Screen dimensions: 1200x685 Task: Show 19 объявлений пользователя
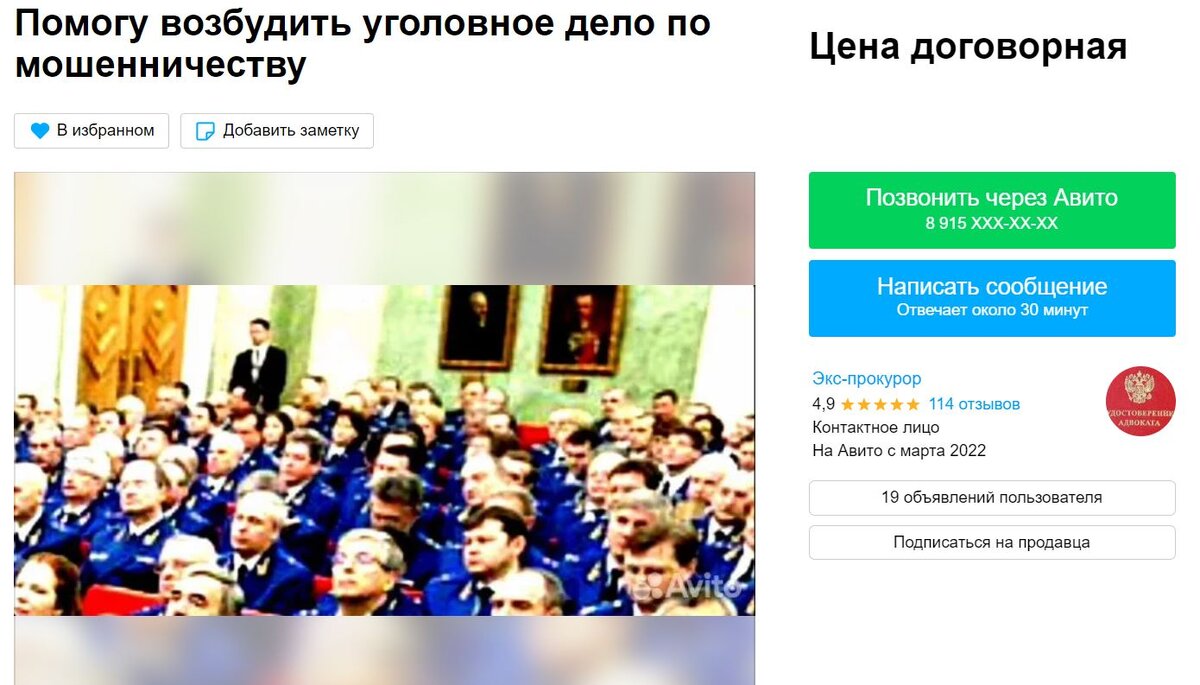(992, 498)
